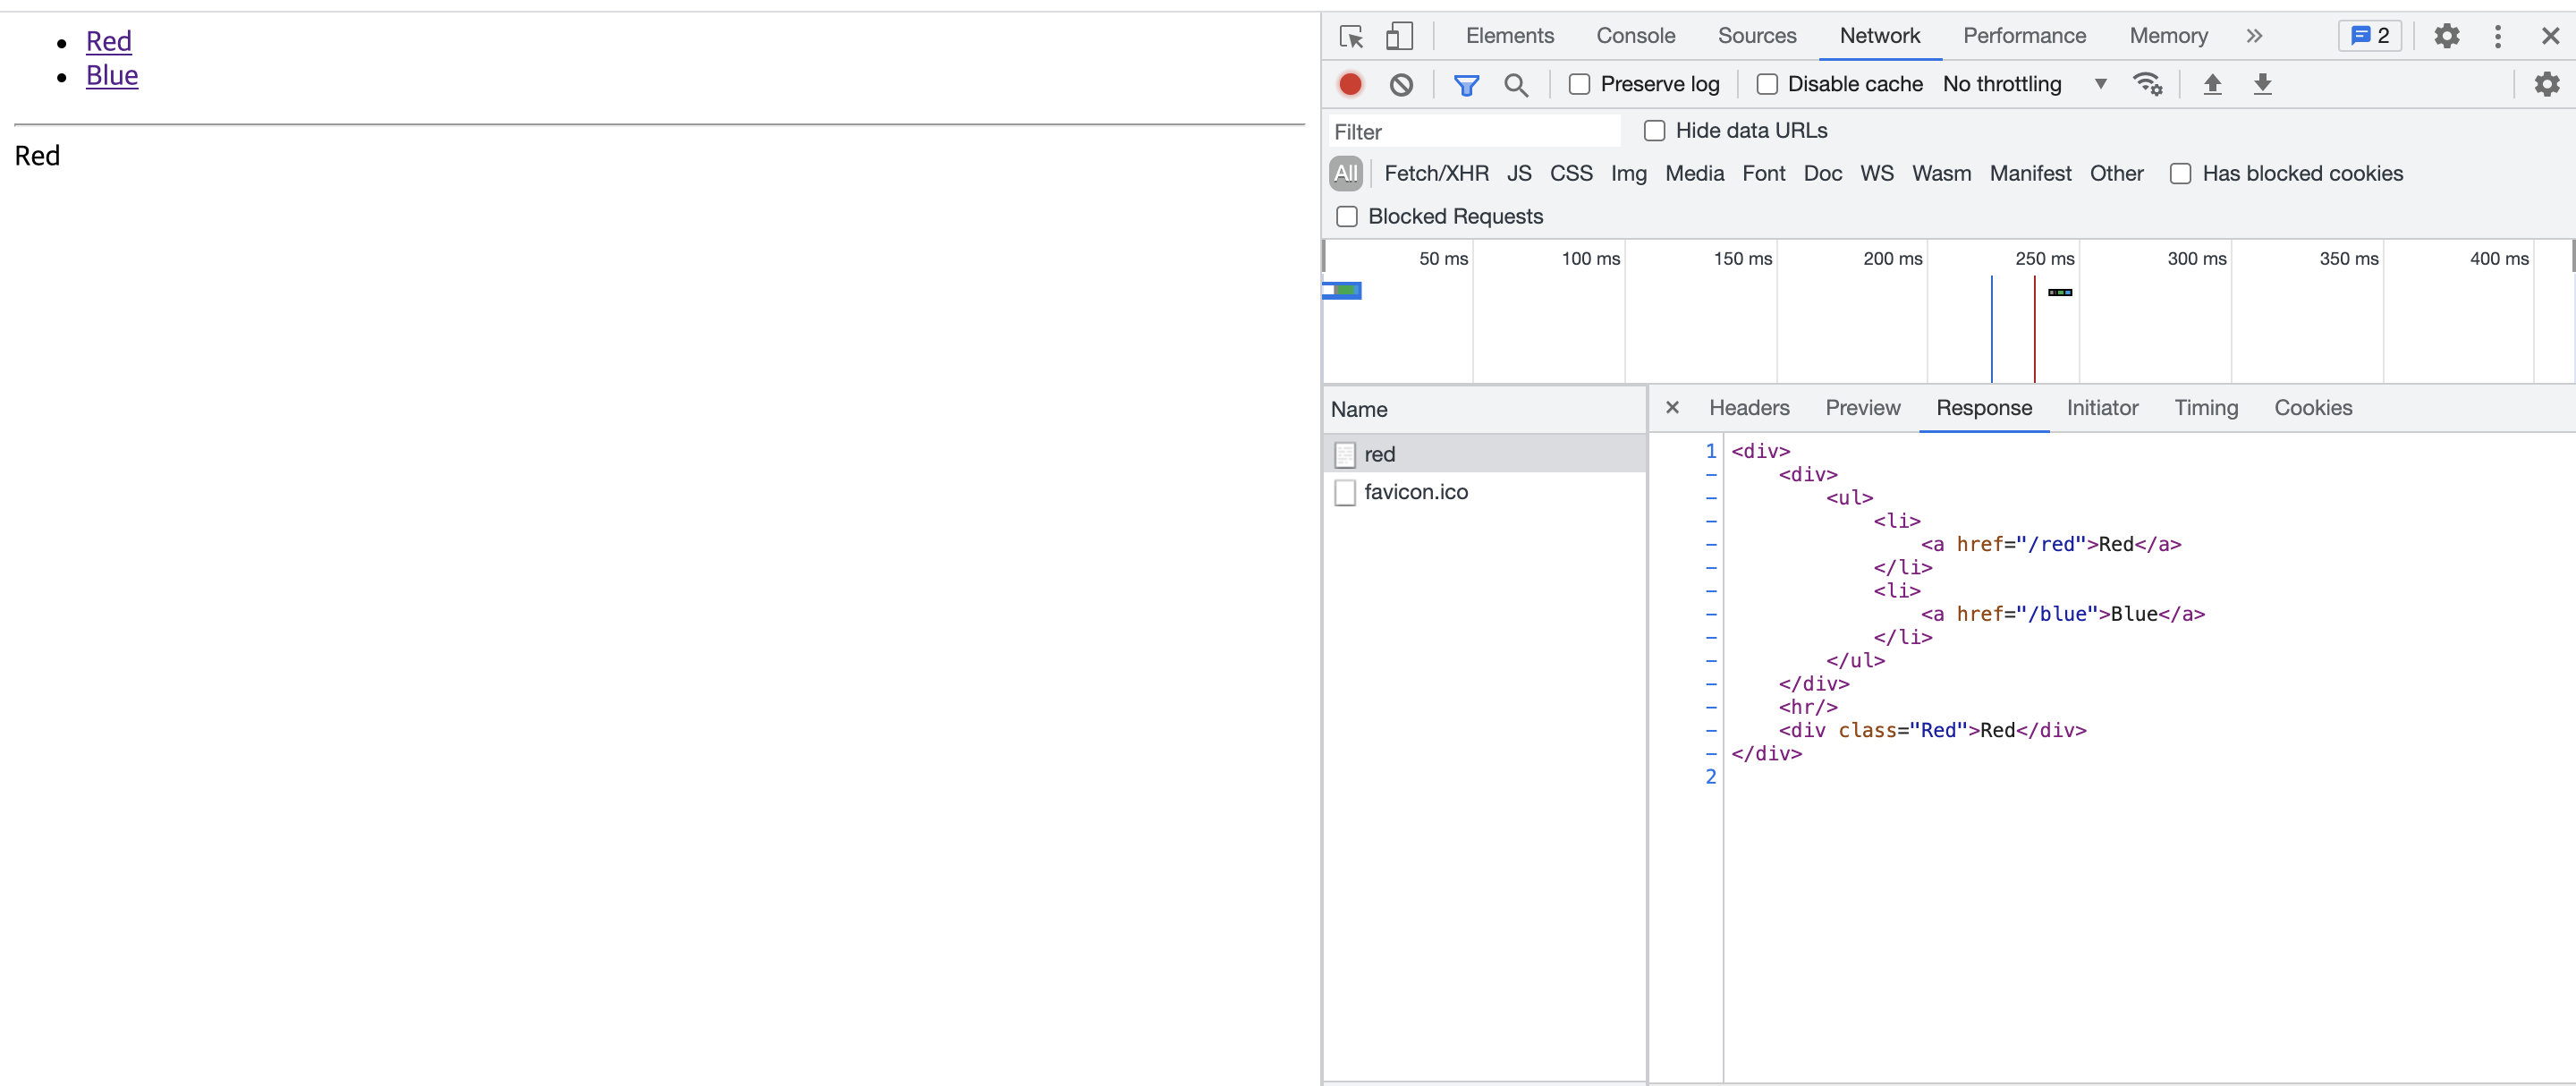
Task: Expand more DevTools tabs chevron
Action: tap(2254, 37)
